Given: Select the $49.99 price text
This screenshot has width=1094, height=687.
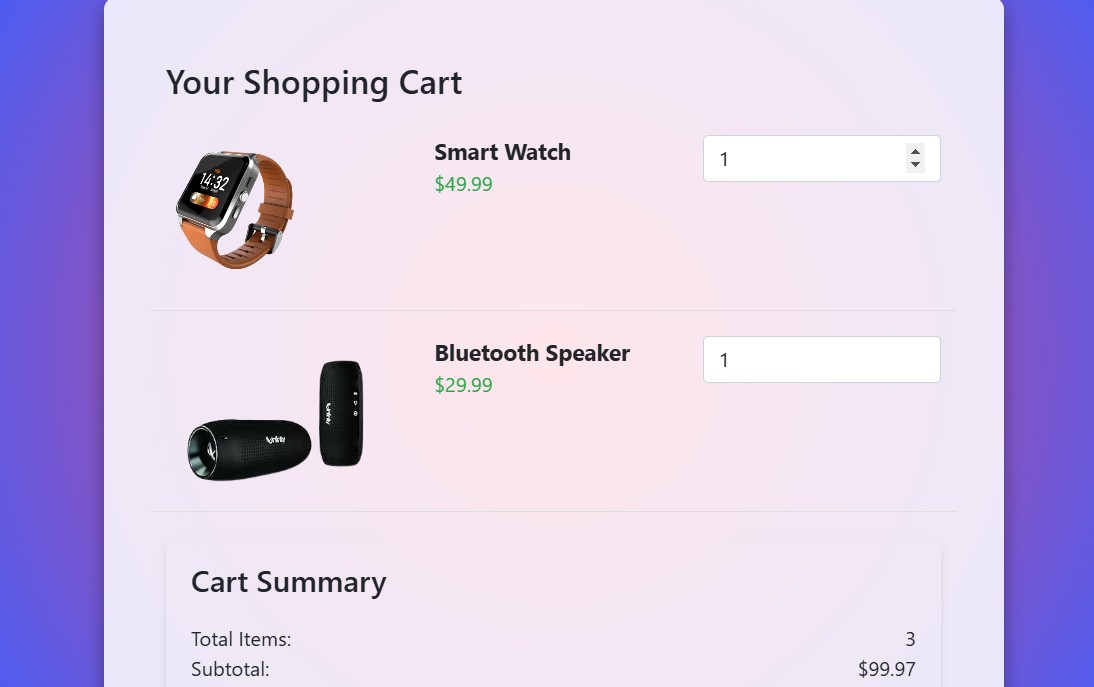Looking at the screenshot, I should pyautogui.click(x=463, y=184).
